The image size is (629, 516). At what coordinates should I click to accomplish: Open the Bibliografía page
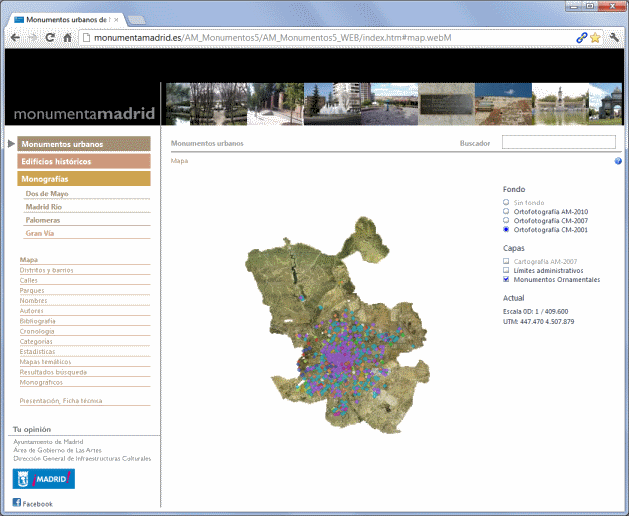coord(37,321)
